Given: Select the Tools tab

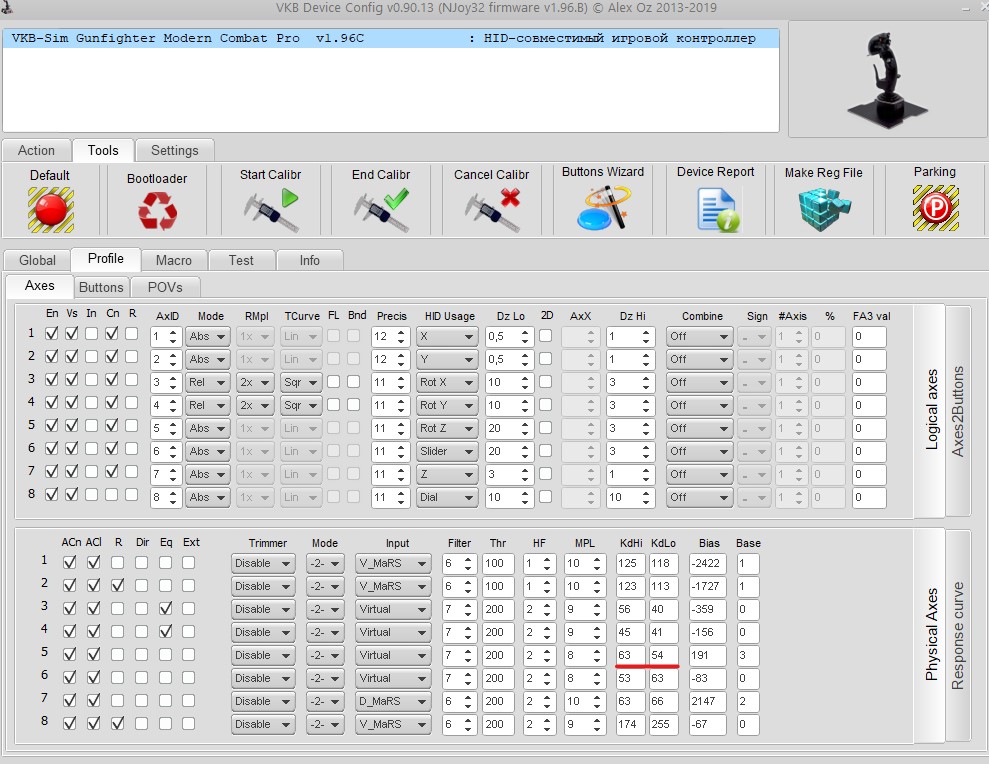Looking at the screenshot, I should [103, 150].
